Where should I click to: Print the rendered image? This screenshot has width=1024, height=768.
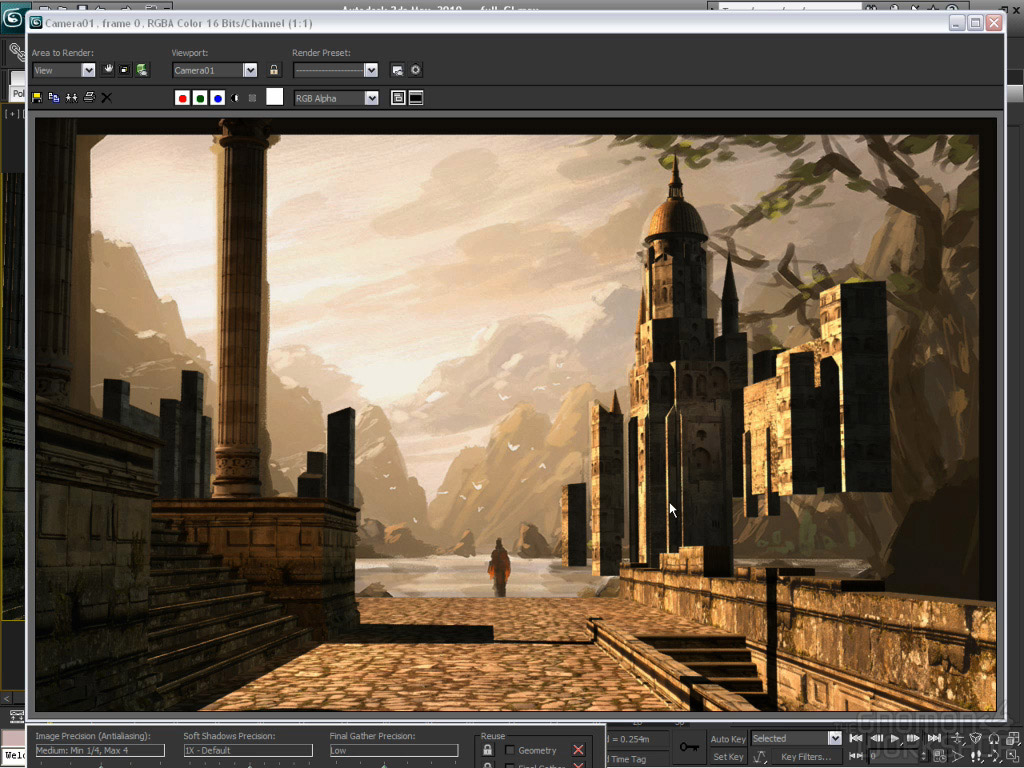[89, 98]
